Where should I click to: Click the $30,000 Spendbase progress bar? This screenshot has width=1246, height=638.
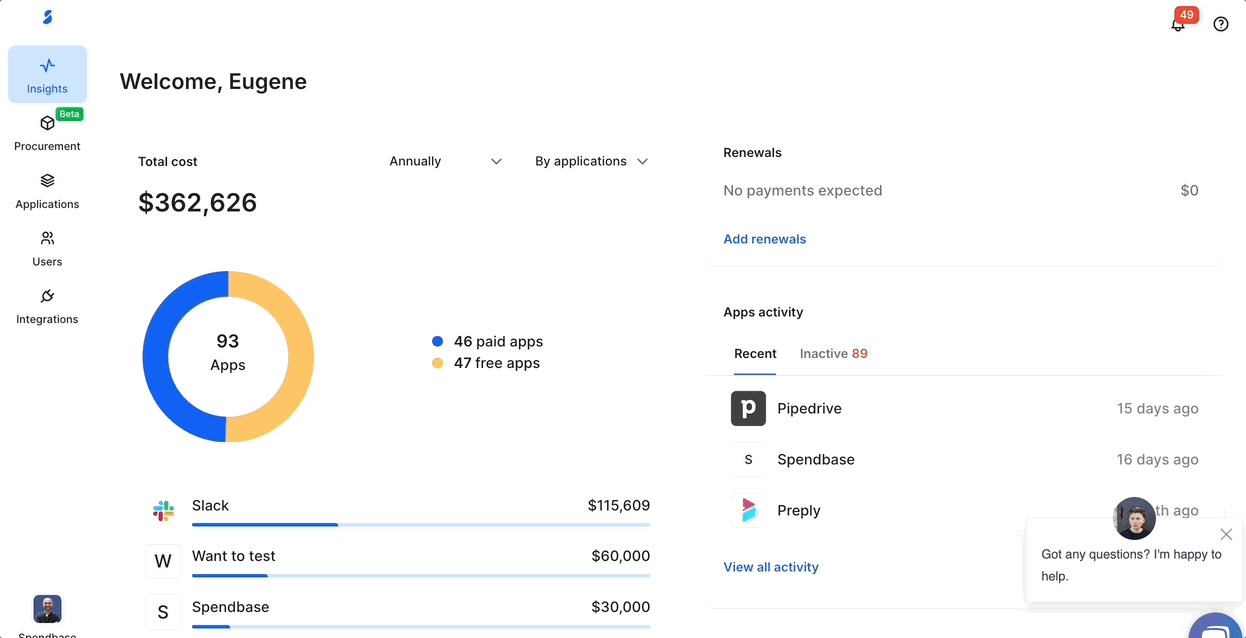(421, 626)
